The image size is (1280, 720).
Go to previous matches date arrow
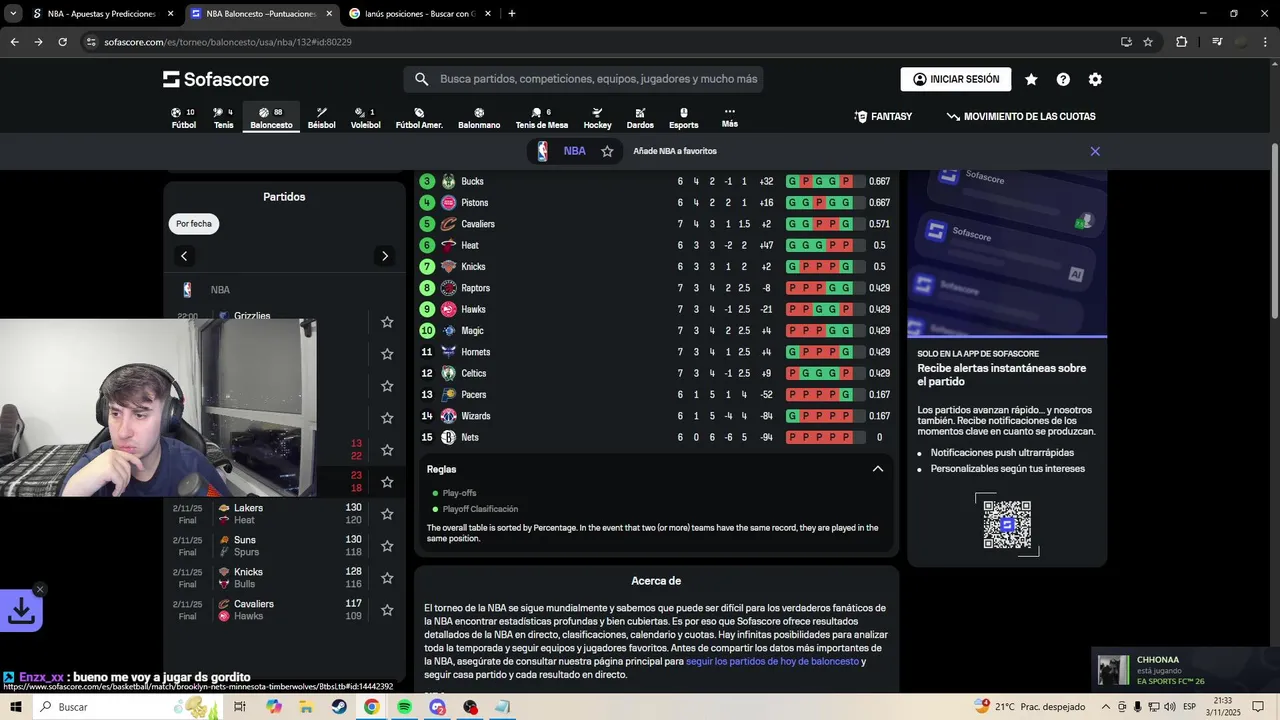(184, 256)
